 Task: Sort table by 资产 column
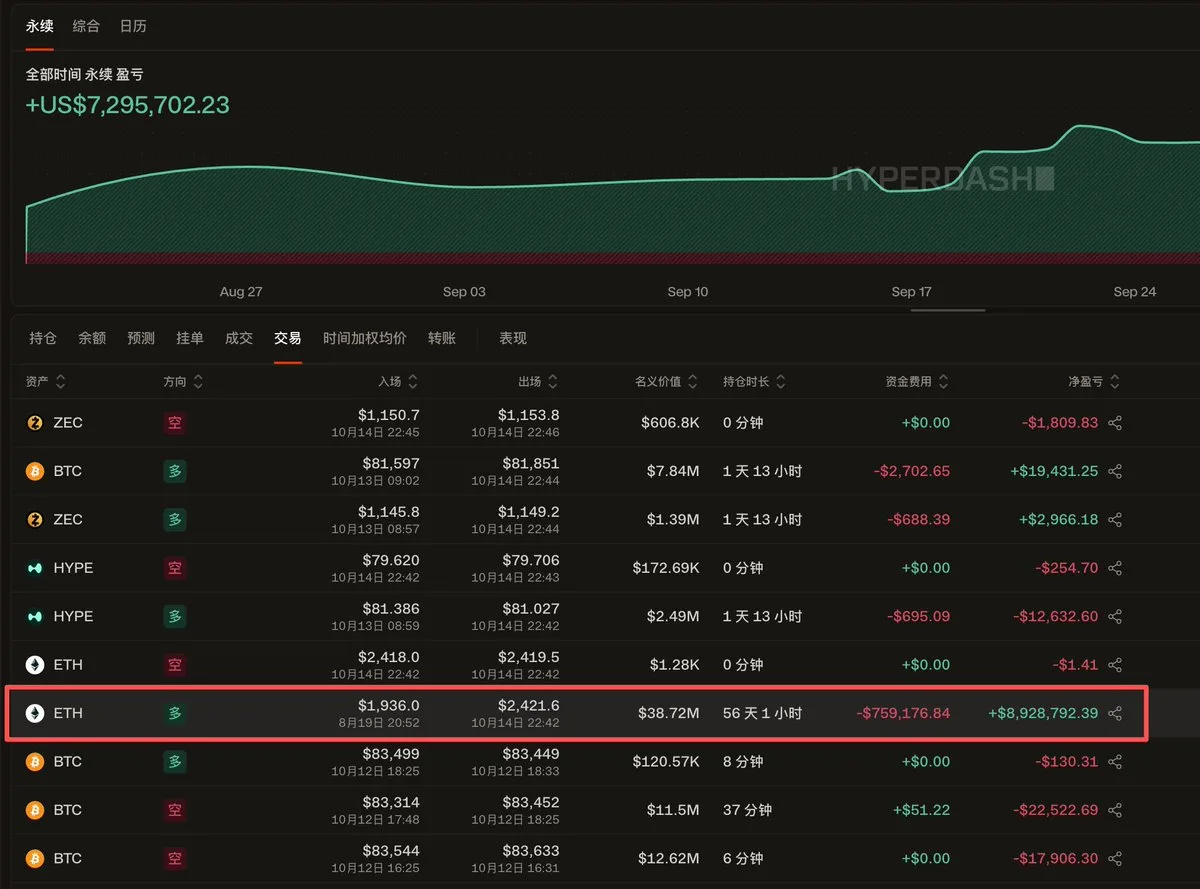coord(46,382)
